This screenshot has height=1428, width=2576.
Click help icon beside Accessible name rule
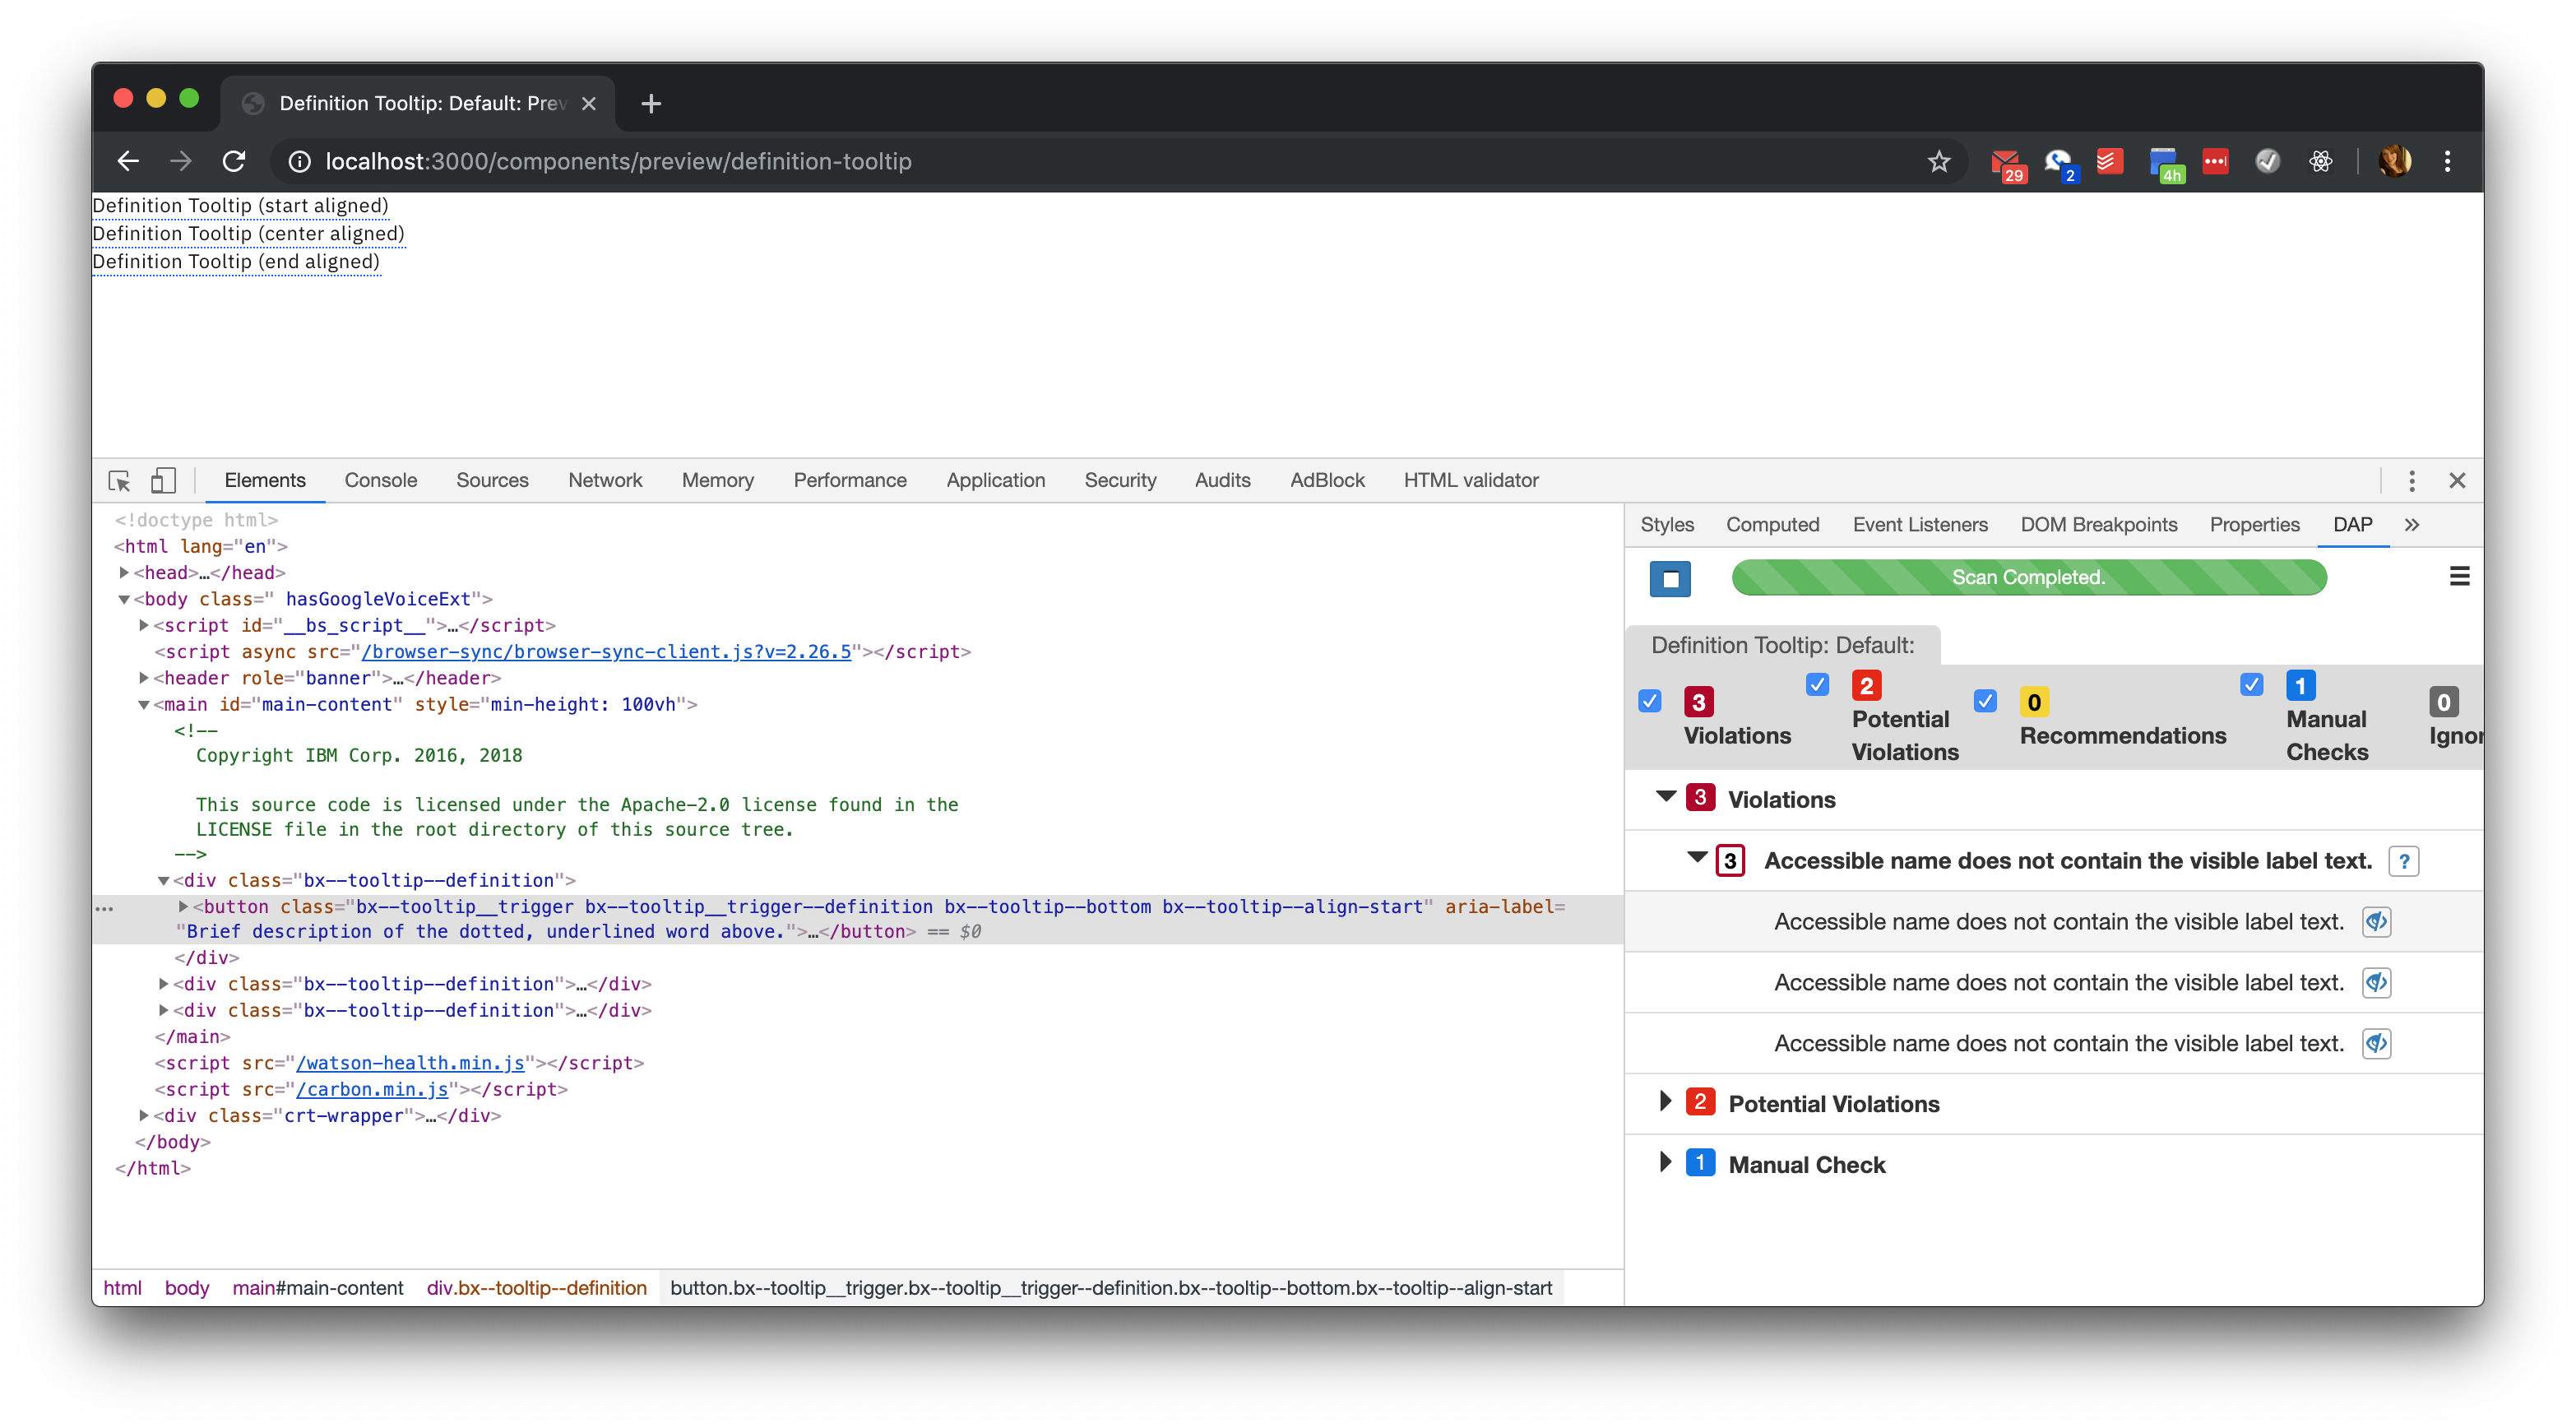click(x=2403, y=861)
